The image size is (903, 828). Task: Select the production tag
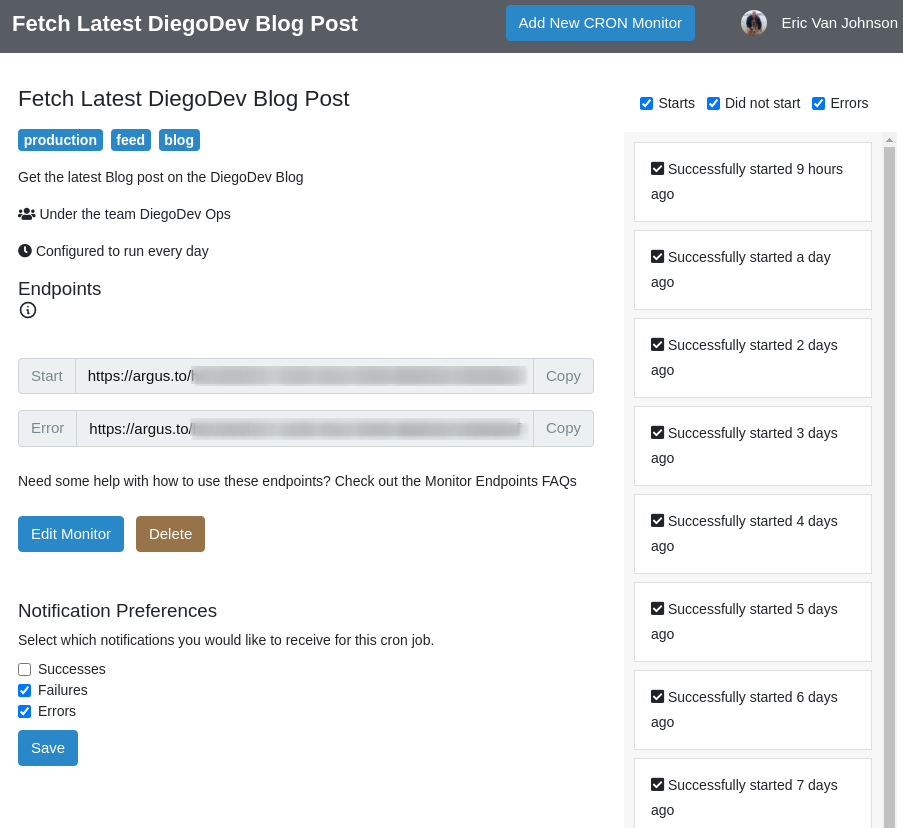60,140
